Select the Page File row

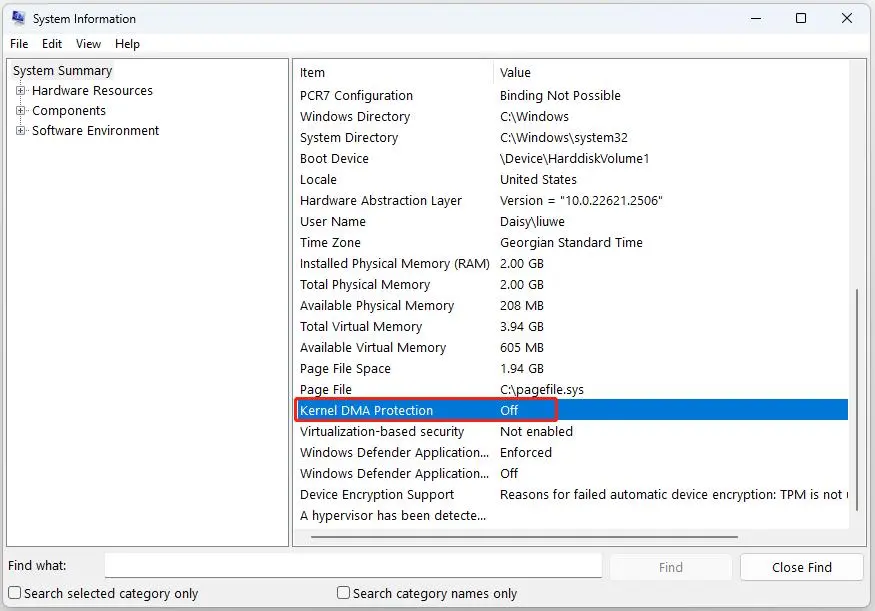pyautogui.click(x=571, y=389)
